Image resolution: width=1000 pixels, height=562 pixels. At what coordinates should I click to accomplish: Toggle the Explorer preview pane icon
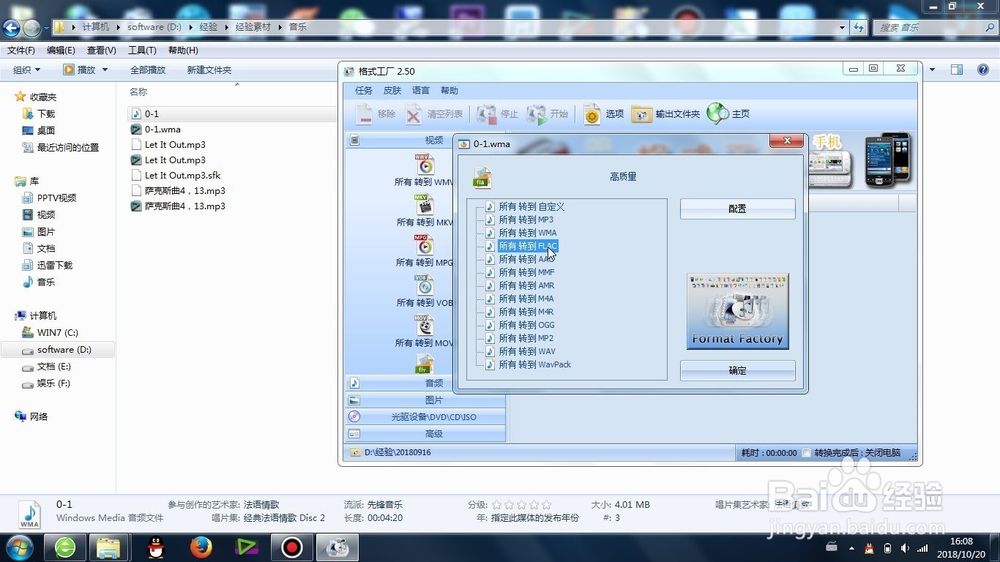[x=957, y=70]
